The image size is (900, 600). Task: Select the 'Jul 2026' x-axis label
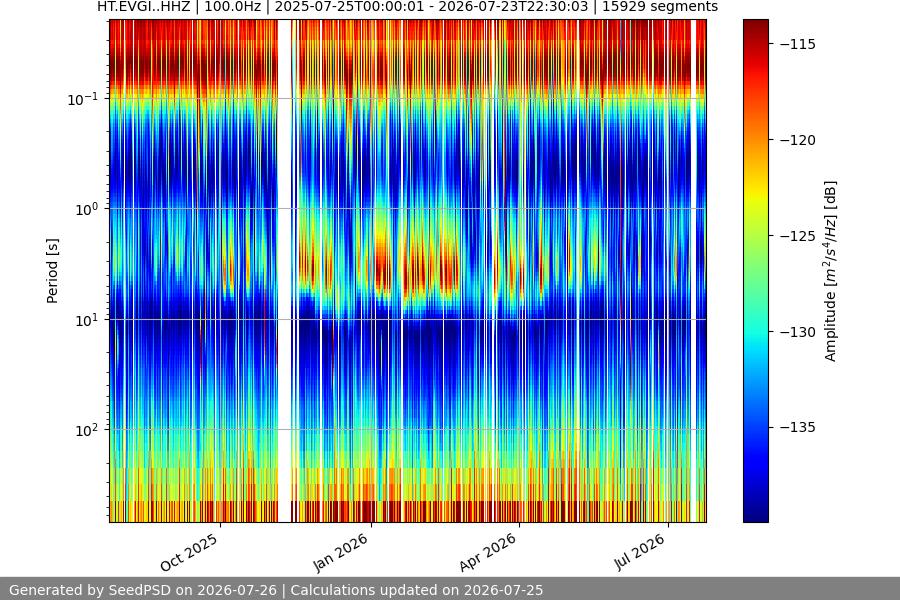click(x=640, y=552)
